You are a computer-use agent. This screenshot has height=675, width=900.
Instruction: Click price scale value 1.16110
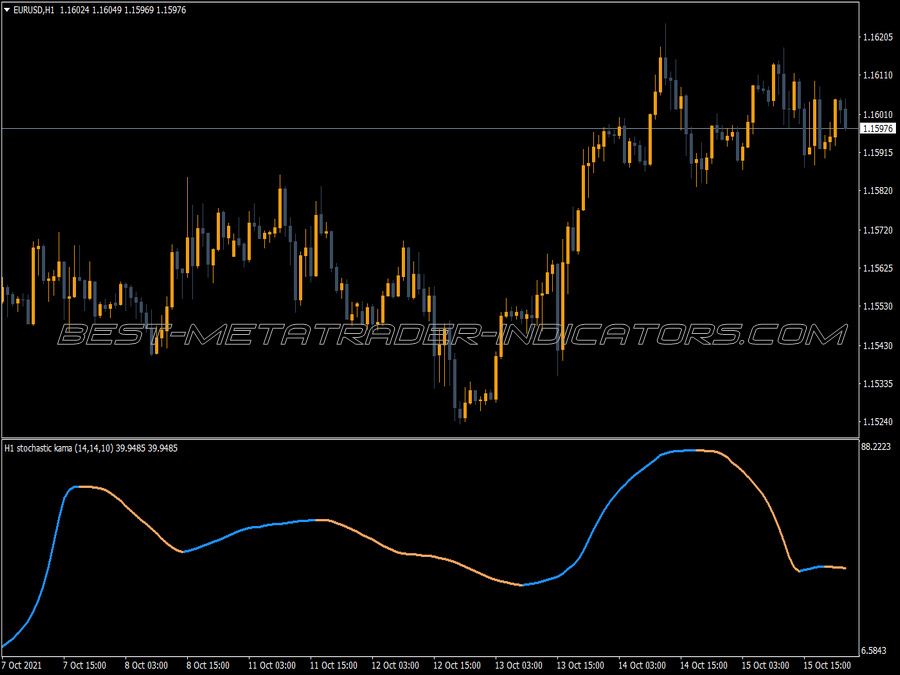pos(878,75)
